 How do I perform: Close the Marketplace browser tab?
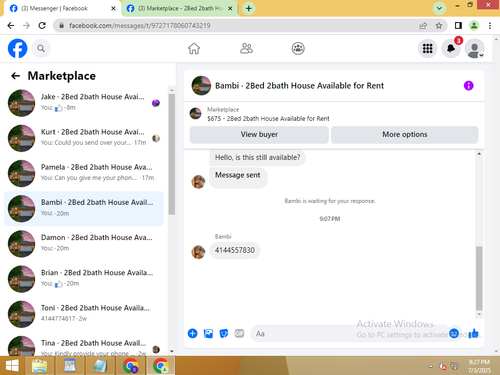tap(230, 8)
